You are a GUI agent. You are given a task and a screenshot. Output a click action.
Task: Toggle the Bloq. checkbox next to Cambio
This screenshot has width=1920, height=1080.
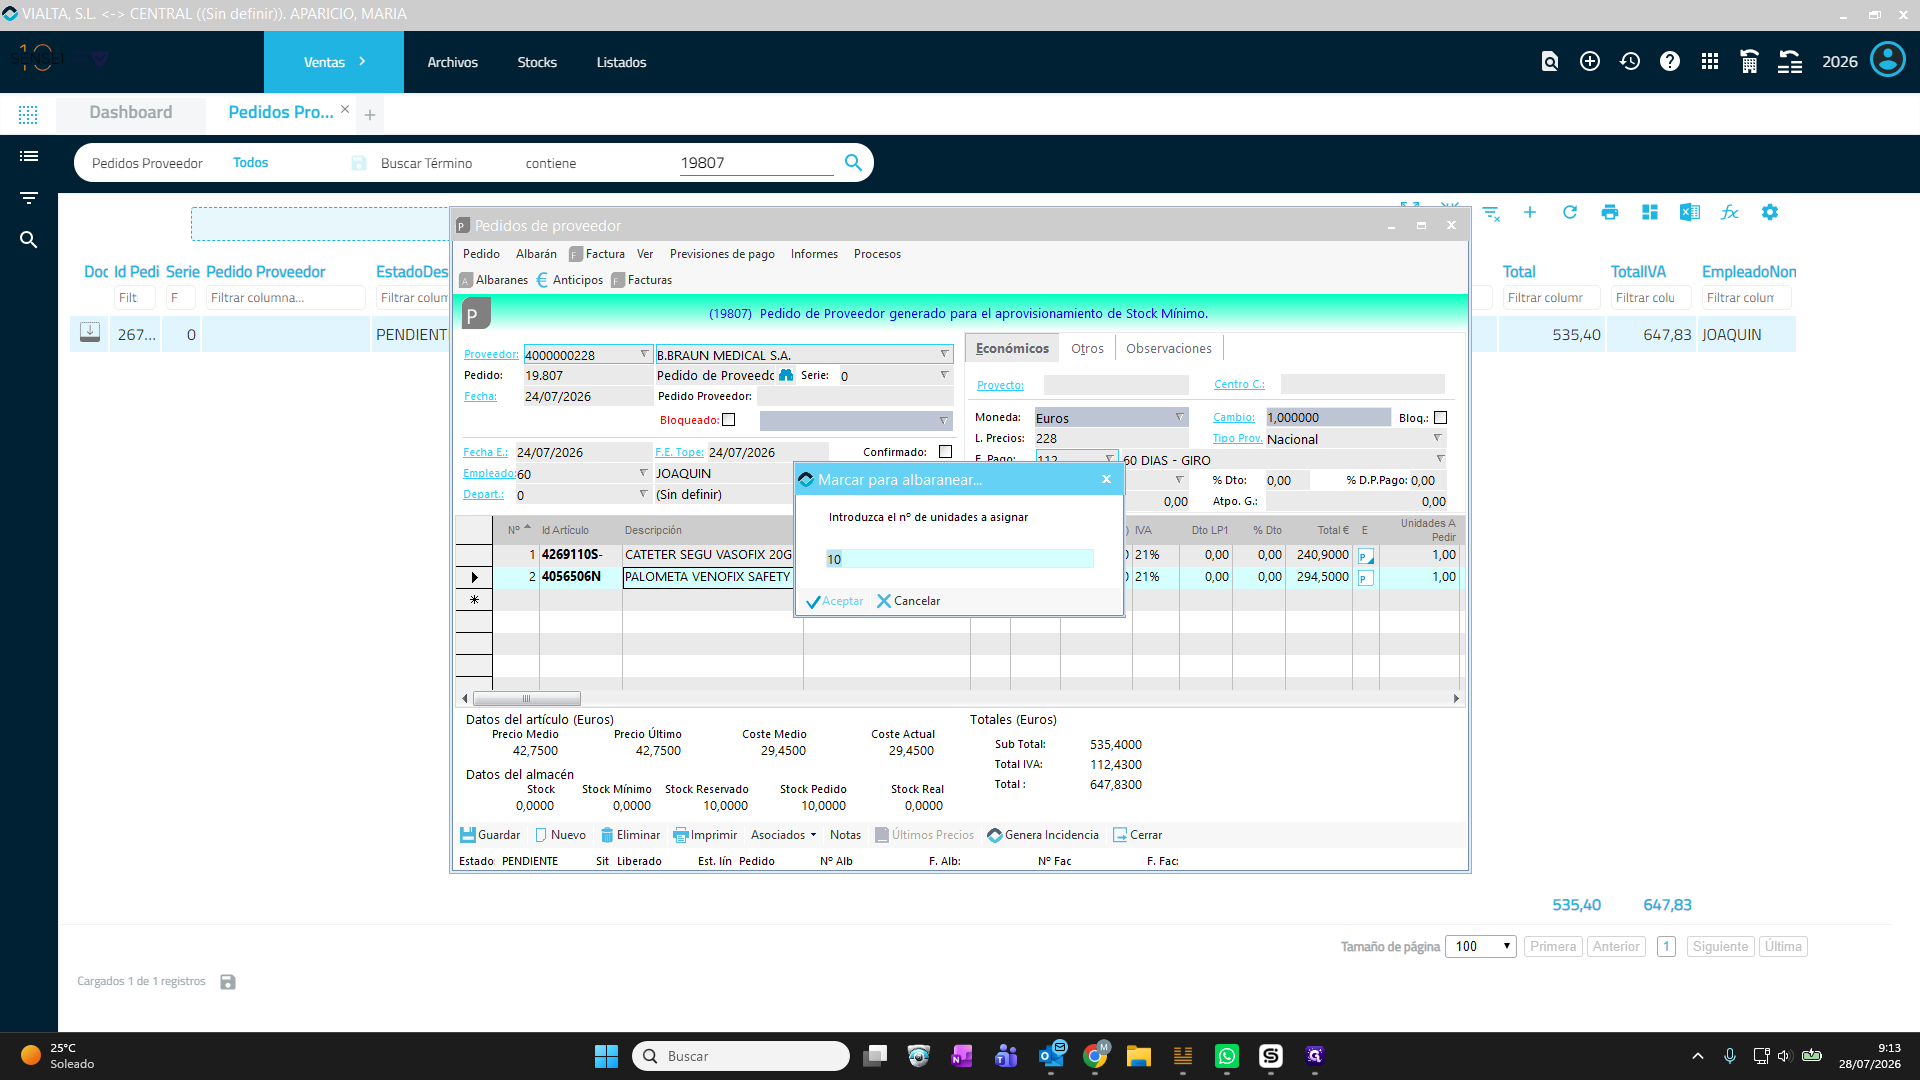pyautogui.click(x=1440, y=418)
